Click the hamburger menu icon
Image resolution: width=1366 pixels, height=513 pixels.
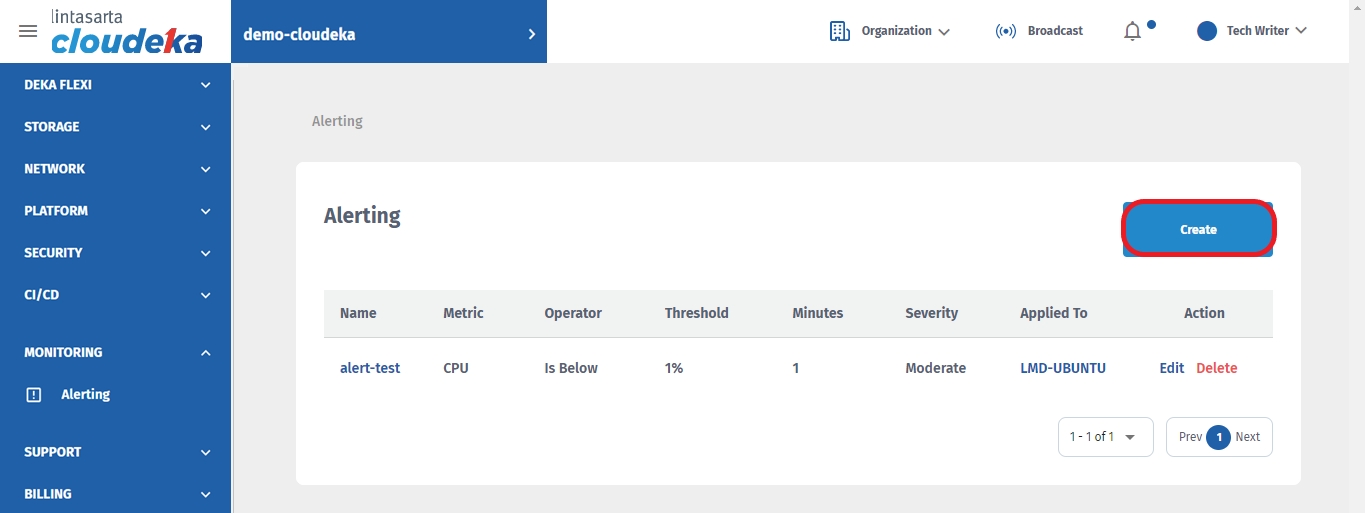pos(28,31)
